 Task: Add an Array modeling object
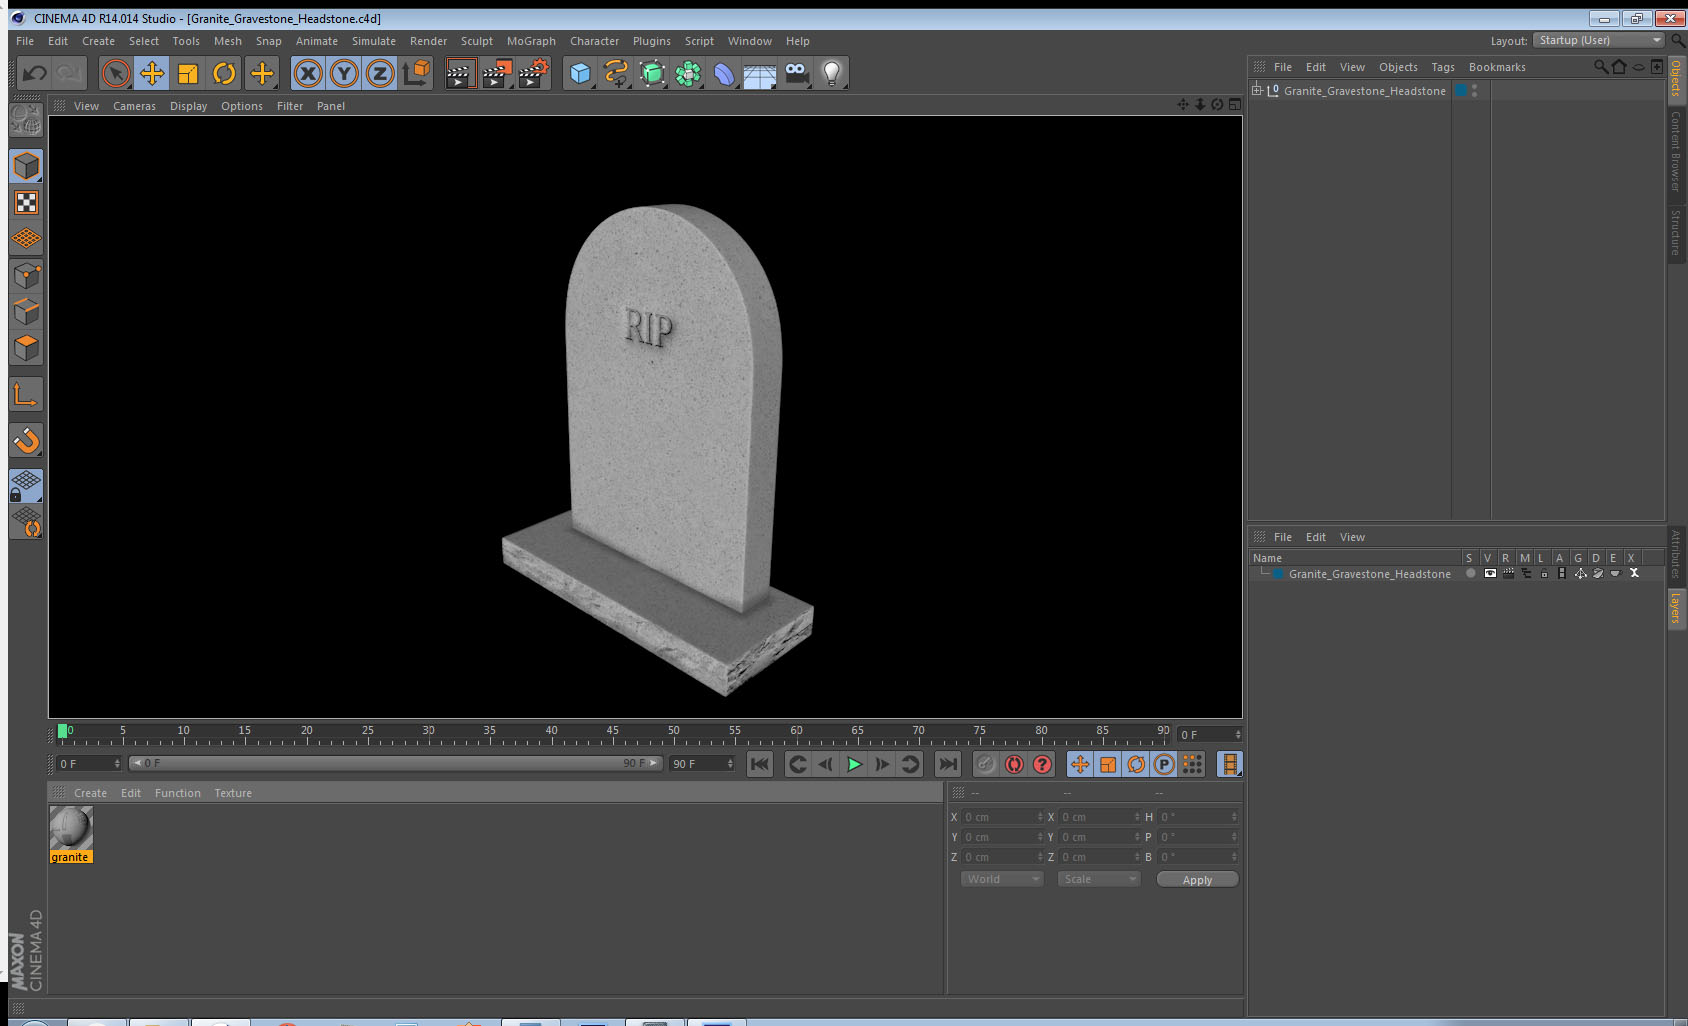tap(688, 73)
